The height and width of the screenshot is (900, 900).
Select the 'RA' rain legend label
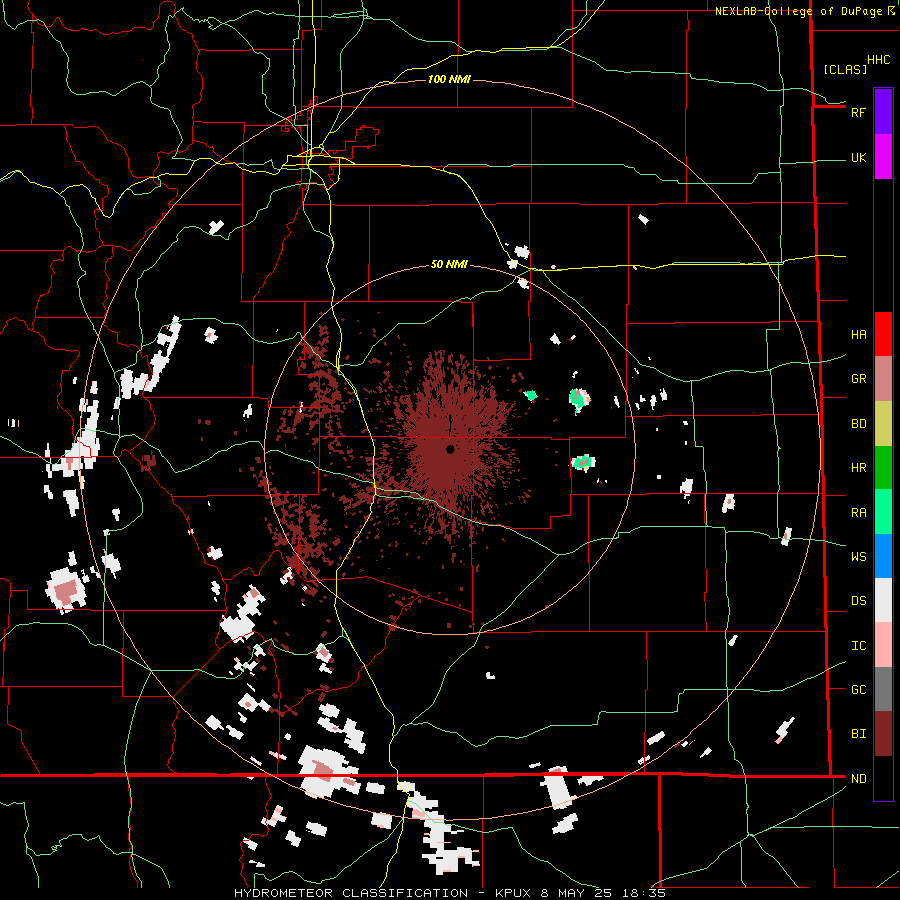pyautogui.click(x=858, y=513)
